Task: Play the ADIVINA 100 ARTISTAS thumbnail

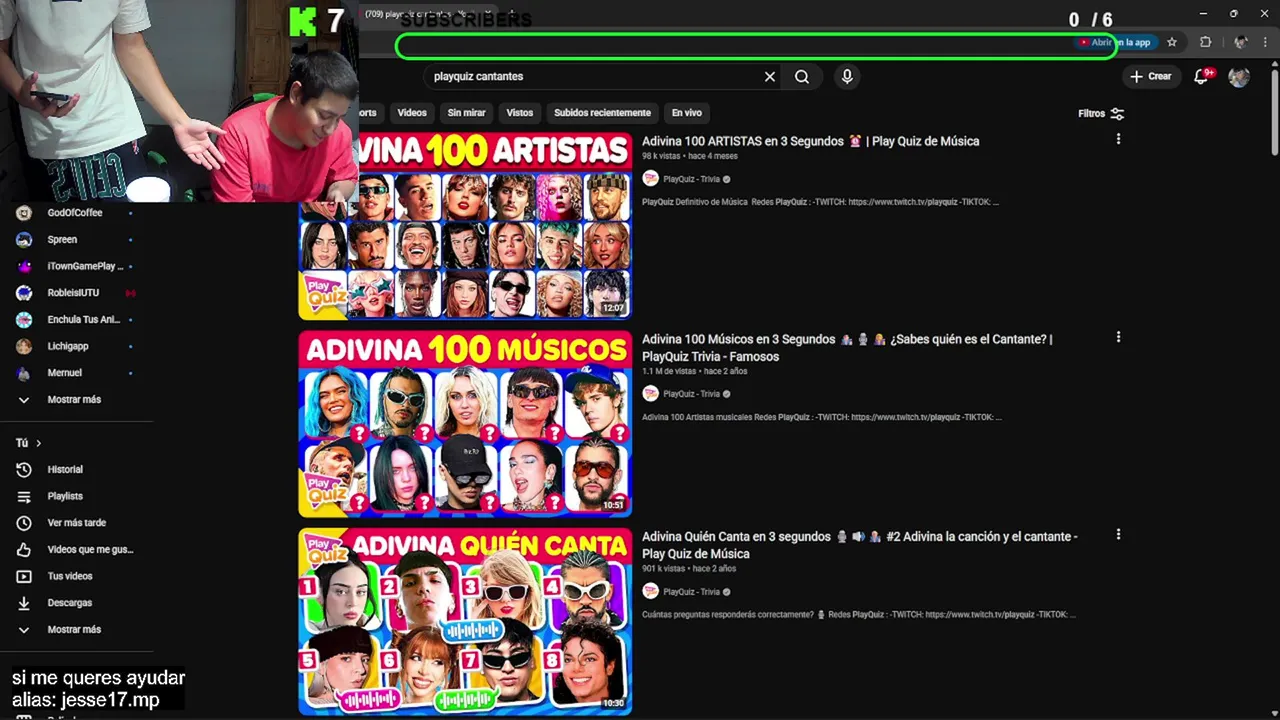Action: [x=465, y=225]
